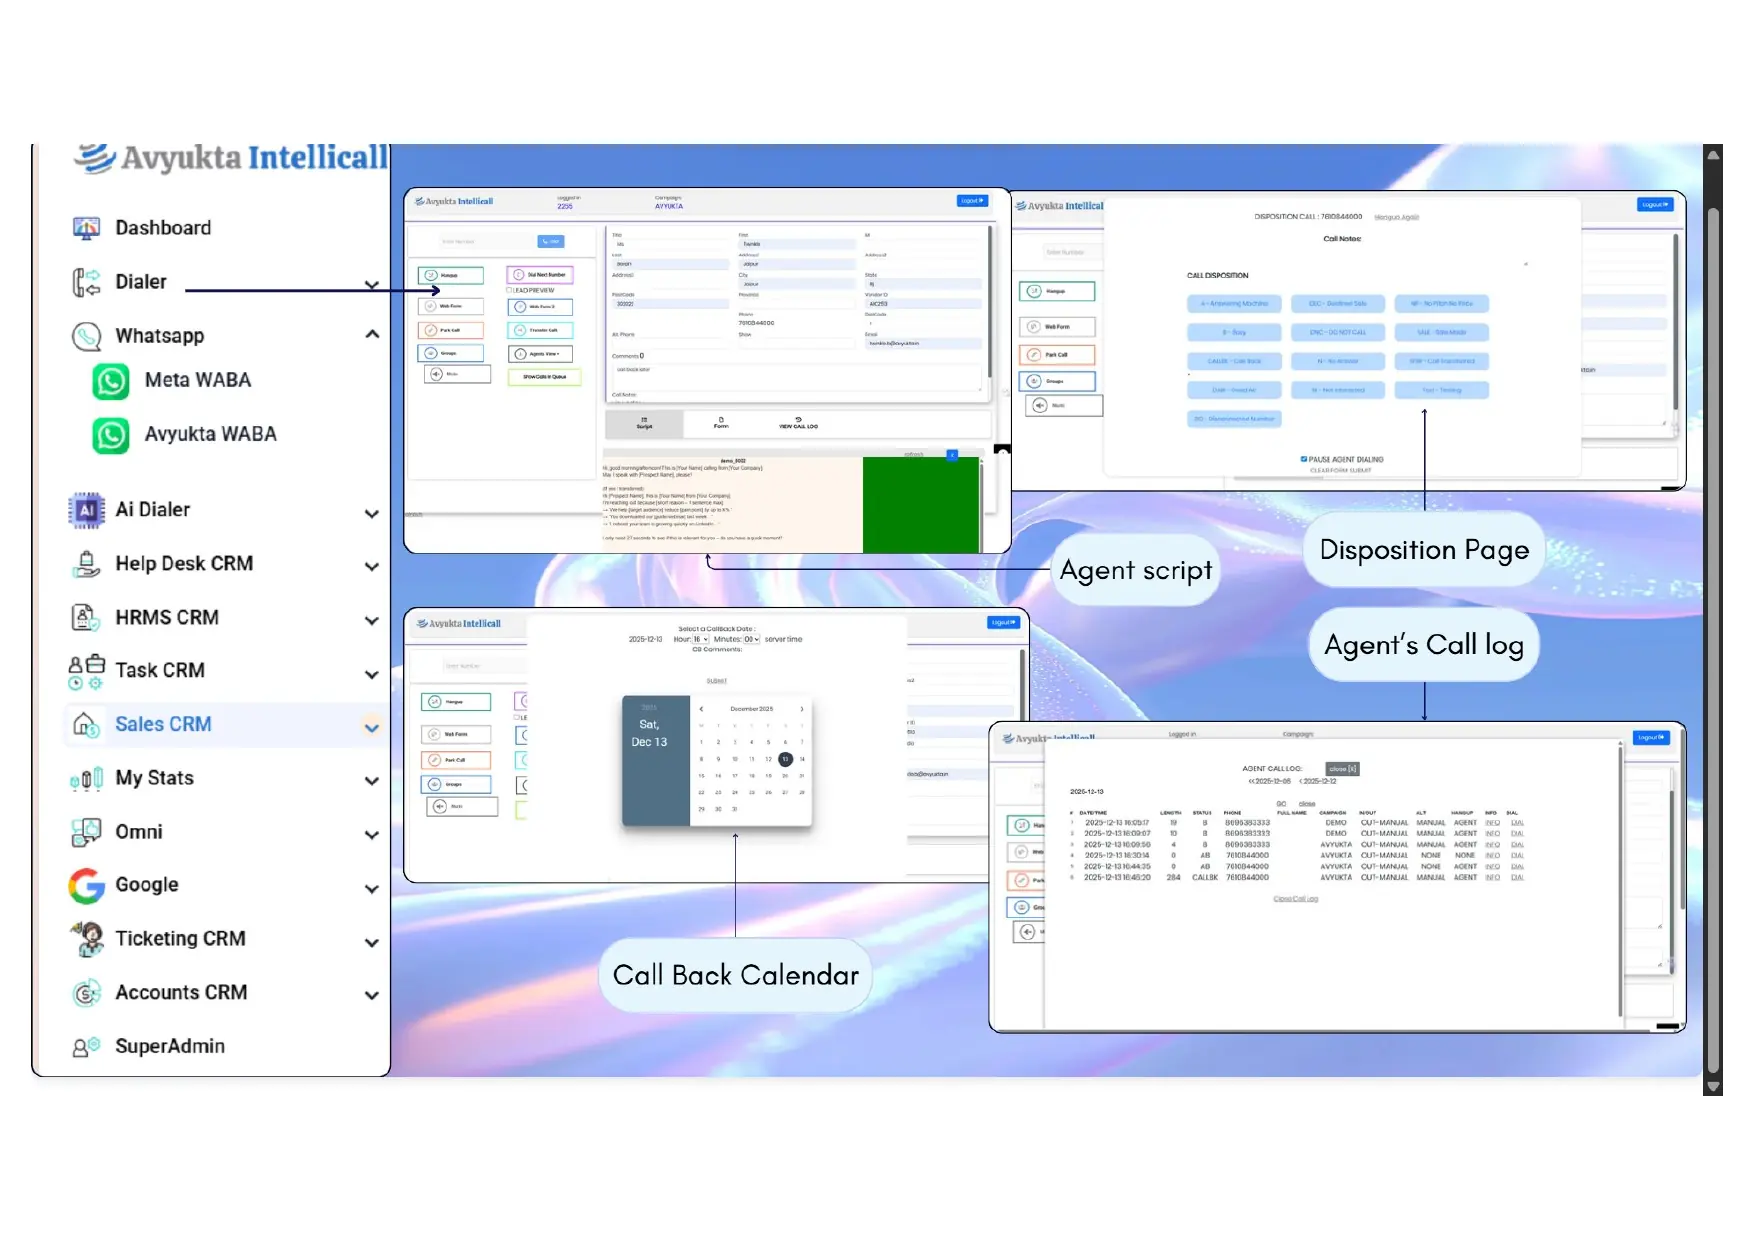Click Web Form icon in Call Back Calendar panel
Screen dimensions: 1755x1240
(435, 734)
